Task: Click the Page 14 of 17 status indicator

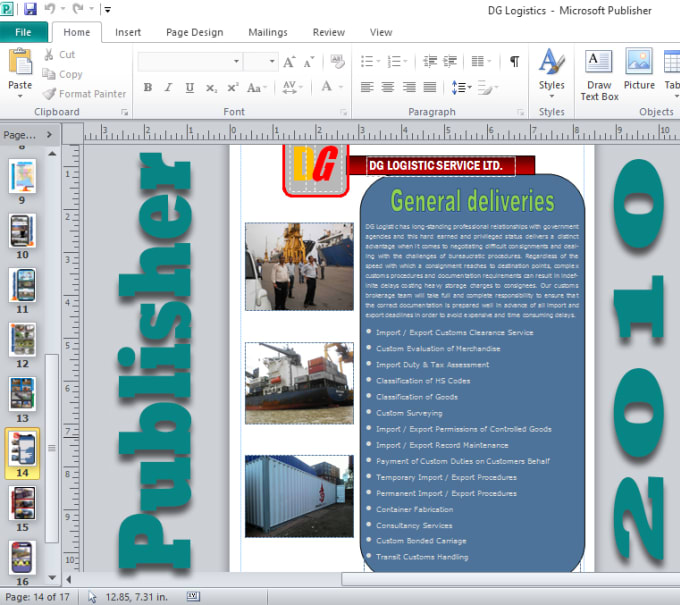Action: pos(37,597)
